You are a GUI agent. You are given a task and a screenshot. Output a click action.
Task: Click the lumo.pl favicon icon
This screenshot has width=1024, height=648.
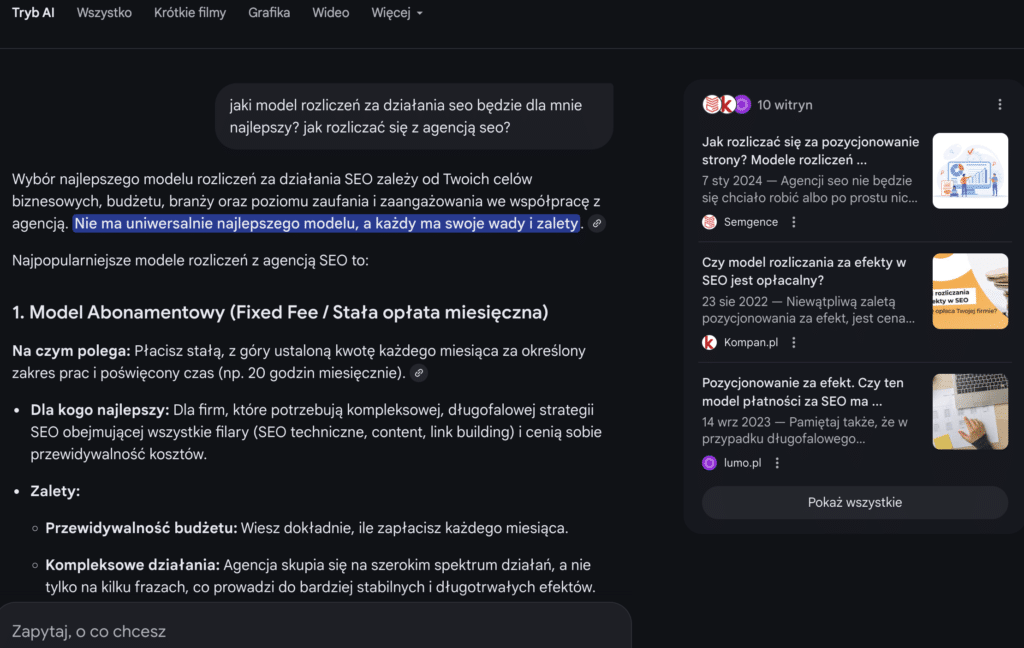[710, 462]
